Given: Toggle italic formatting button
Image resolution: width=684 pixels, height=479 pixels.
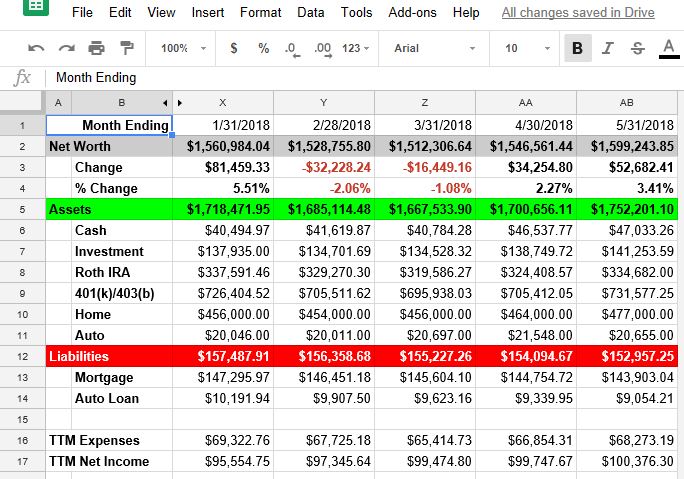Looking at the screenshot, I should pyautogui.click(x=608, y=48).
